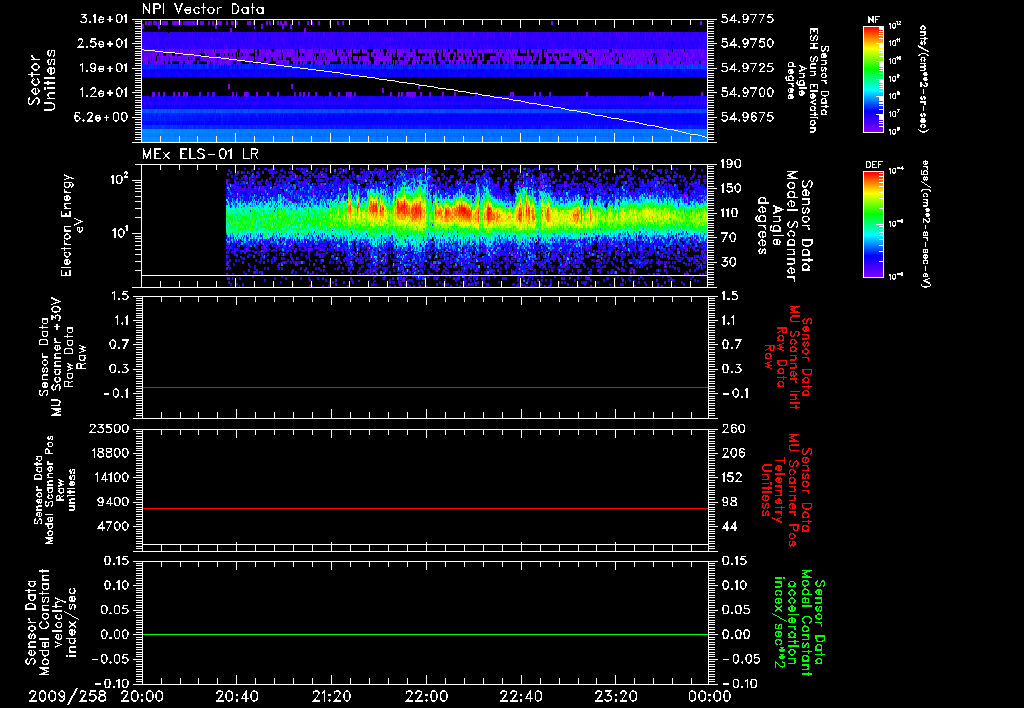This screenshot has height=708, width=1024.
Task: Click the DEF color scale bar
Action: (x=873, y=224)
